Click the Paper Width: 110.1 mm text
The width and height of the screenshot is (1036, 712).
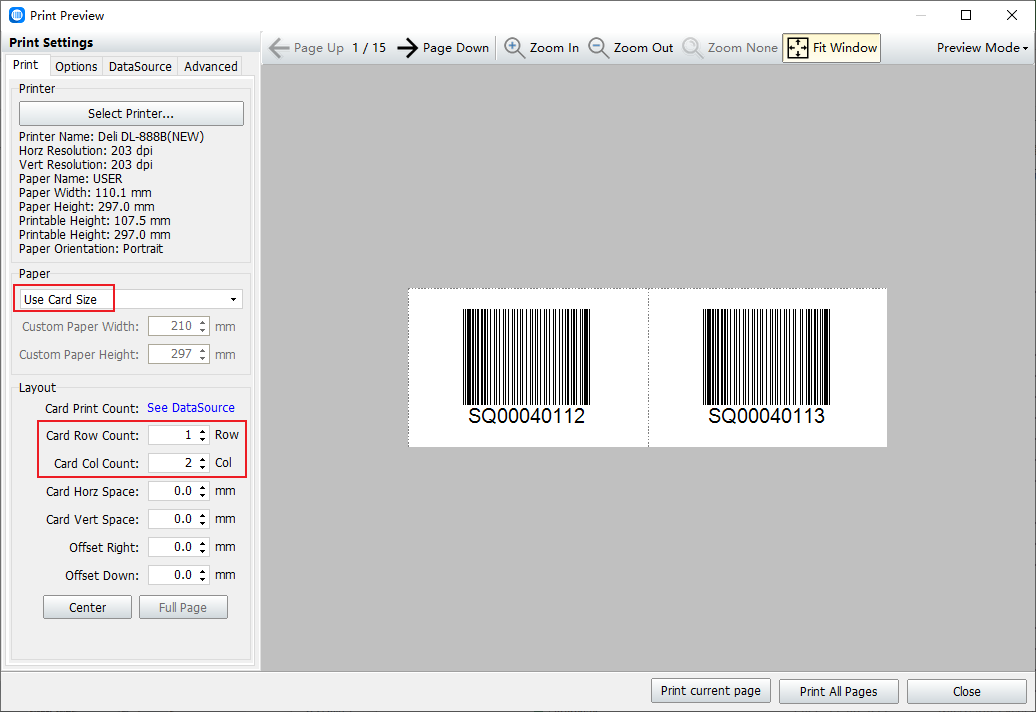[85, 193]
